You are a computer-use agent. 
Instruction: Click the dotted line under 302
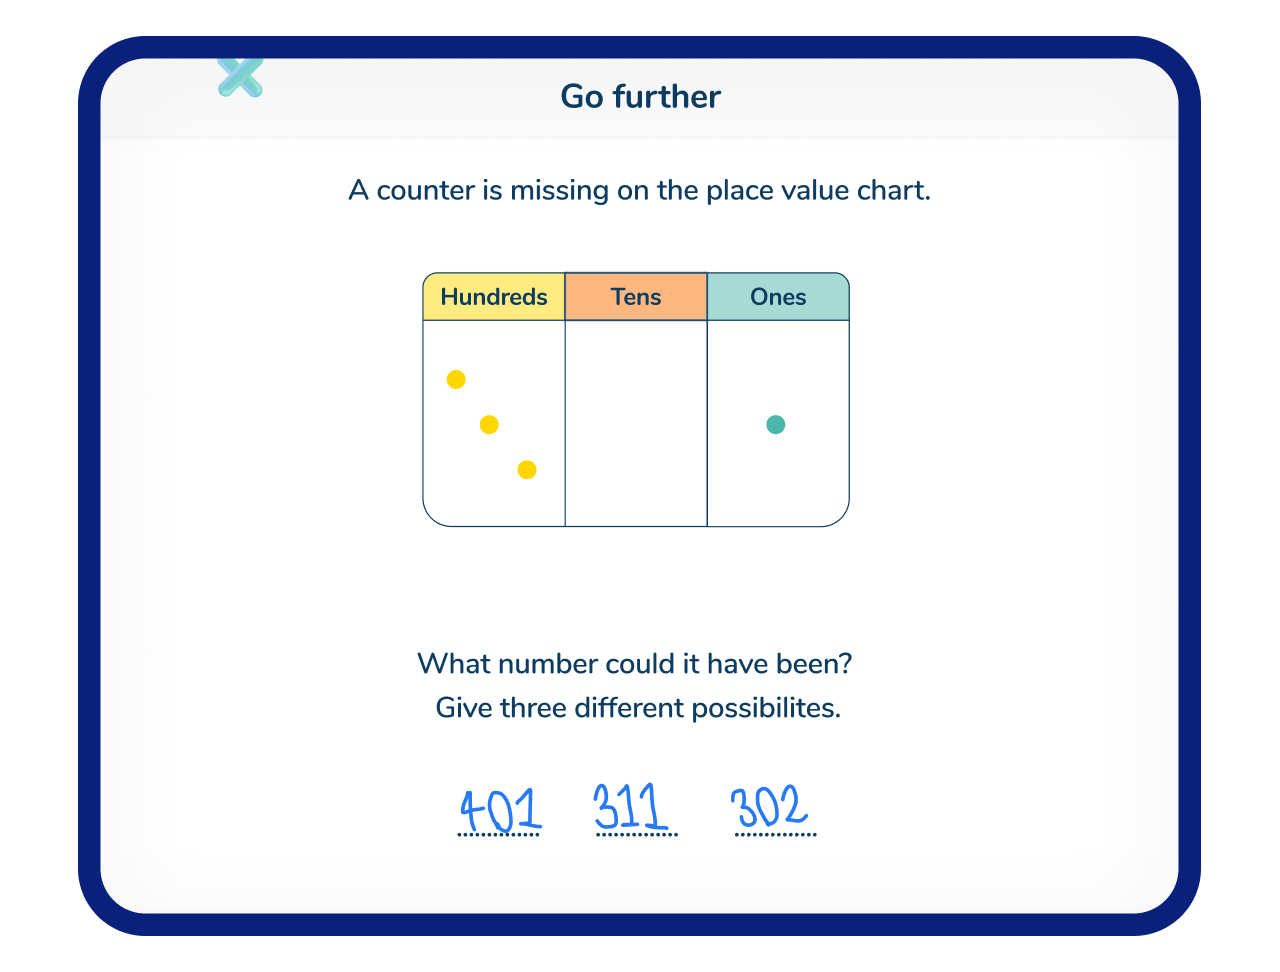[x=776, y=835]
